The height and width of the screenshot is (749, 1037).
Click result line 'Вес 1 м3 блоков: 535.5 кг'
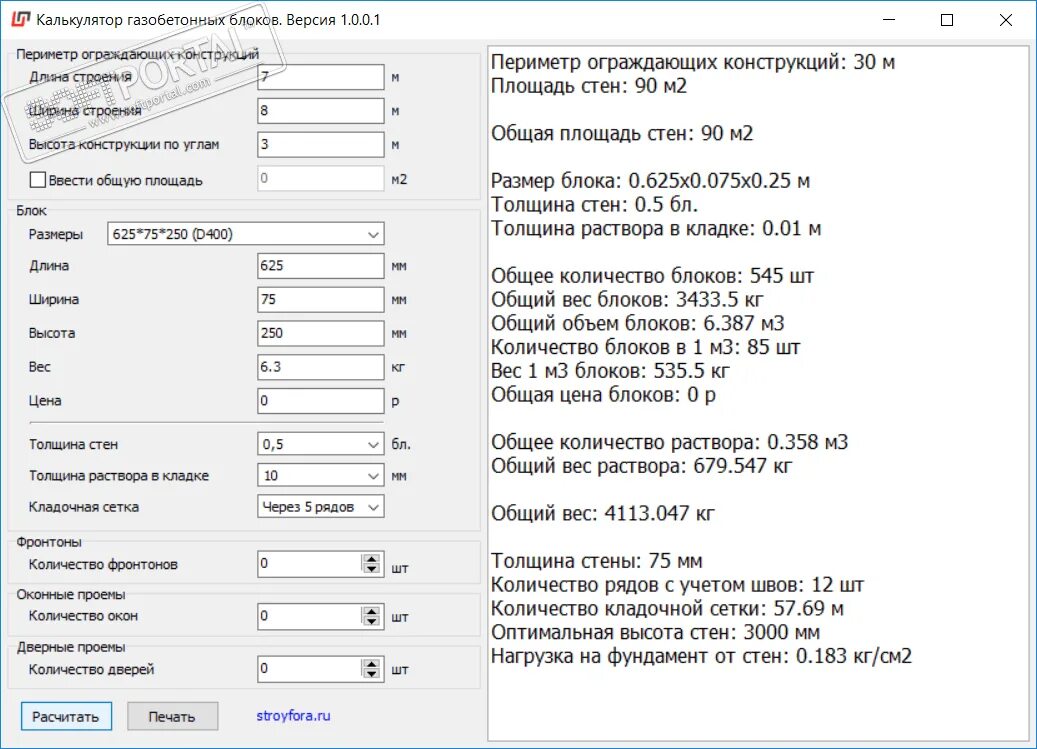coord(610,371)
